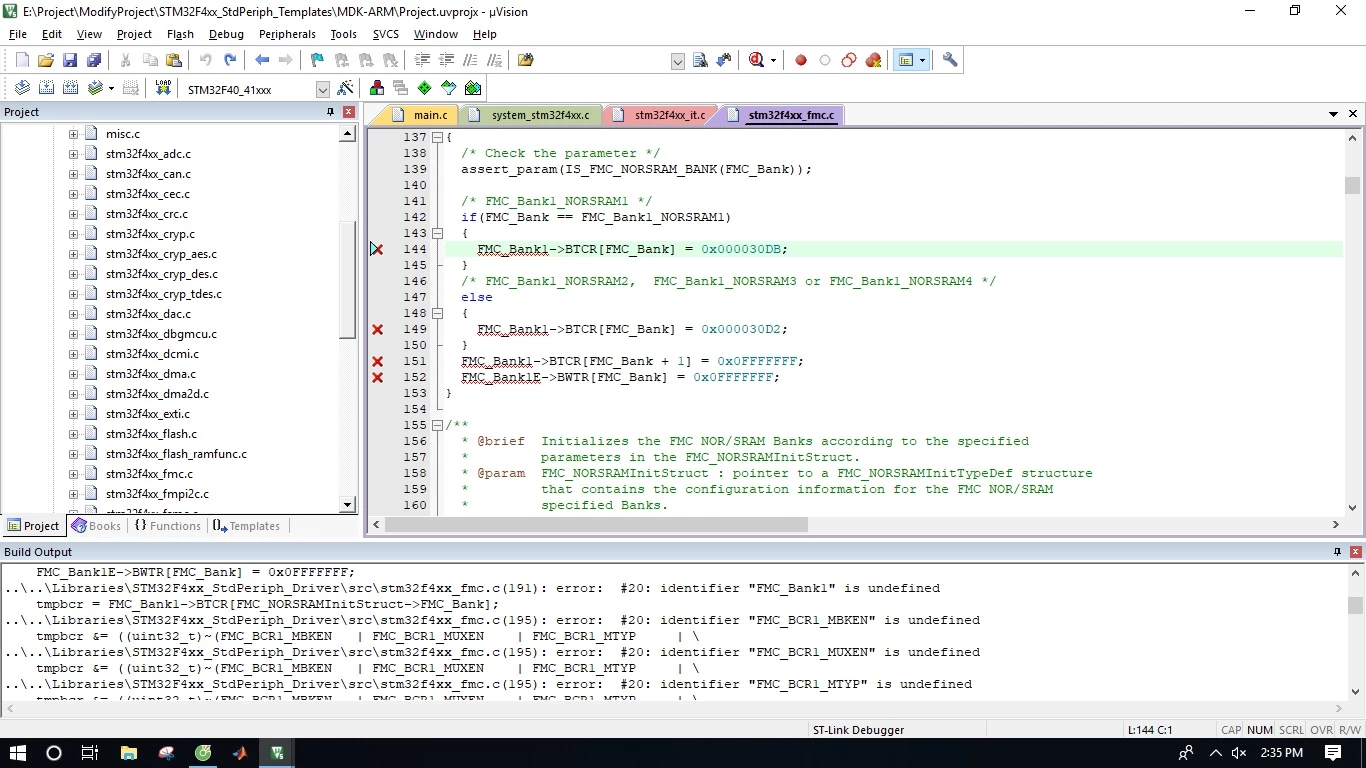Show the Functions panel tab
Image resolution: width=1366 pixels, height=768 pixels.
(168, 526)
